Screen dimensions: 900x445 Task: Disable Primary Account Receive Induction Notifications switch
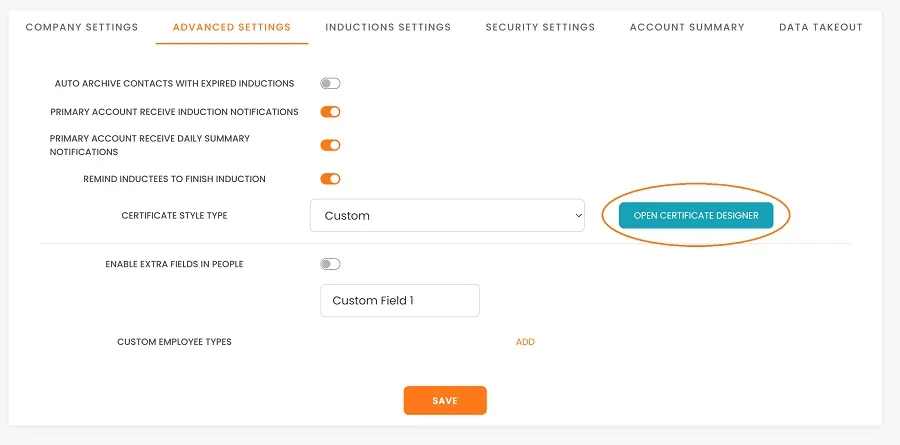[x=330, y=112]
